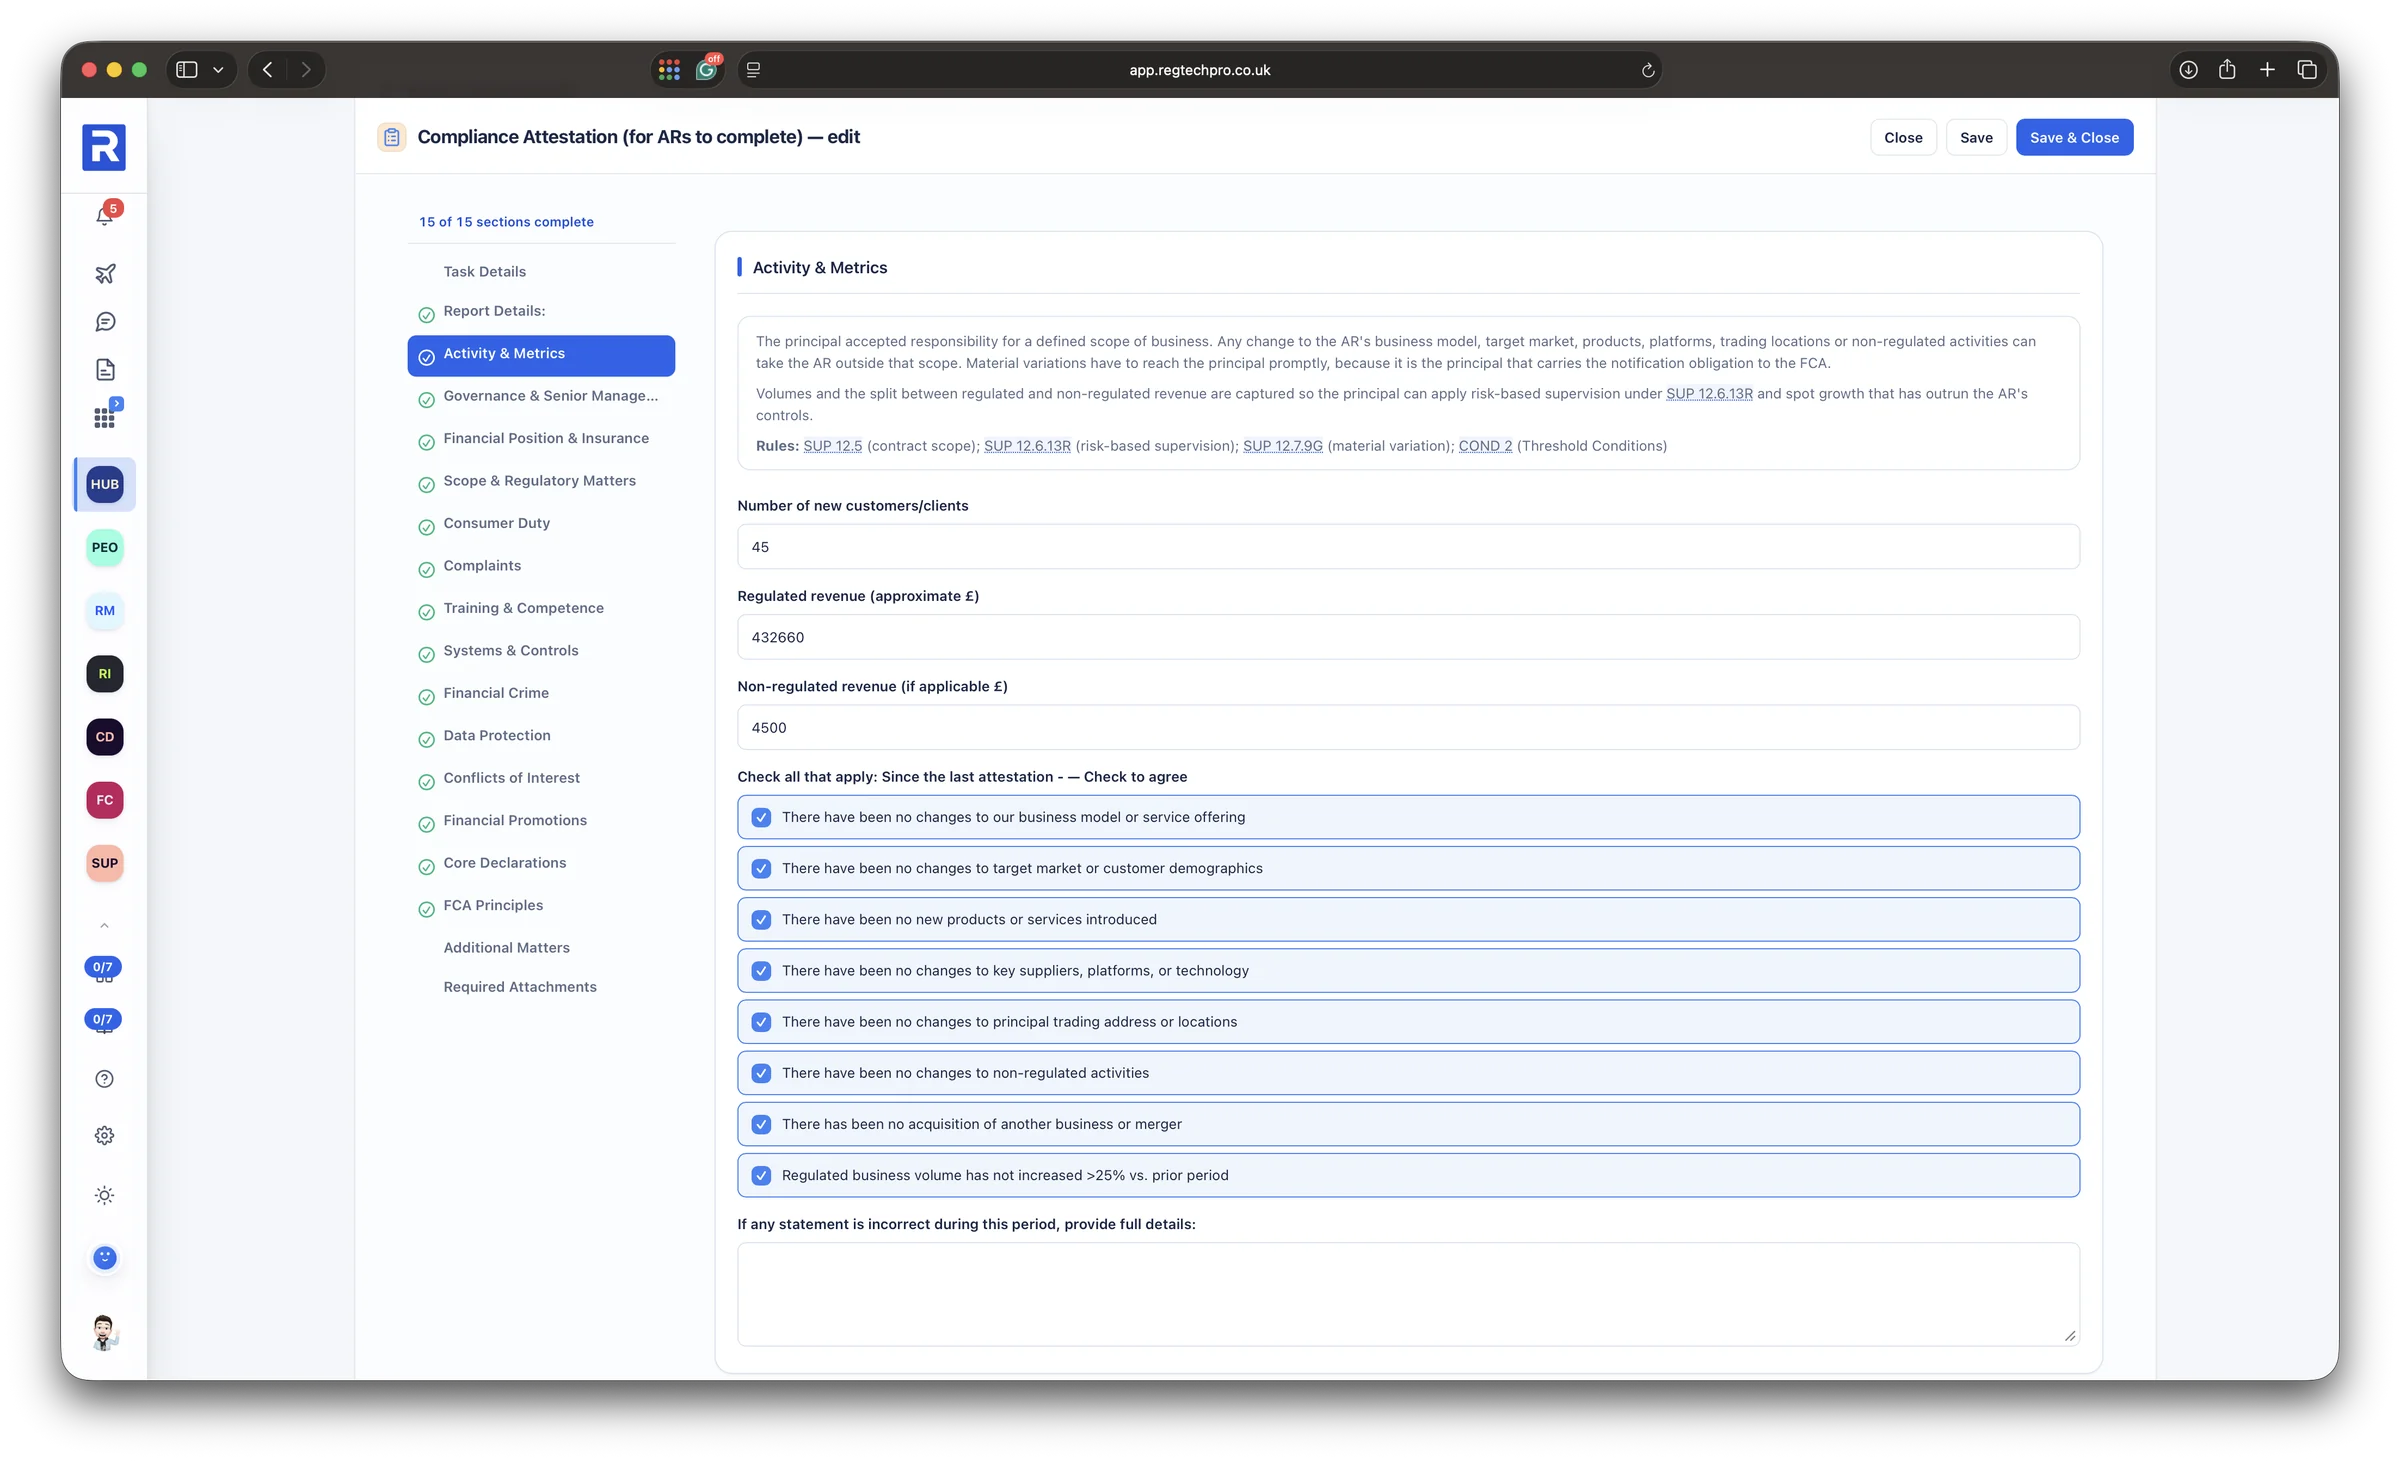Click the incorrect statement details textarea
The height and width of the screenshot is (1461, 2400).
pyautogui.click(x=1408, y=1294)
